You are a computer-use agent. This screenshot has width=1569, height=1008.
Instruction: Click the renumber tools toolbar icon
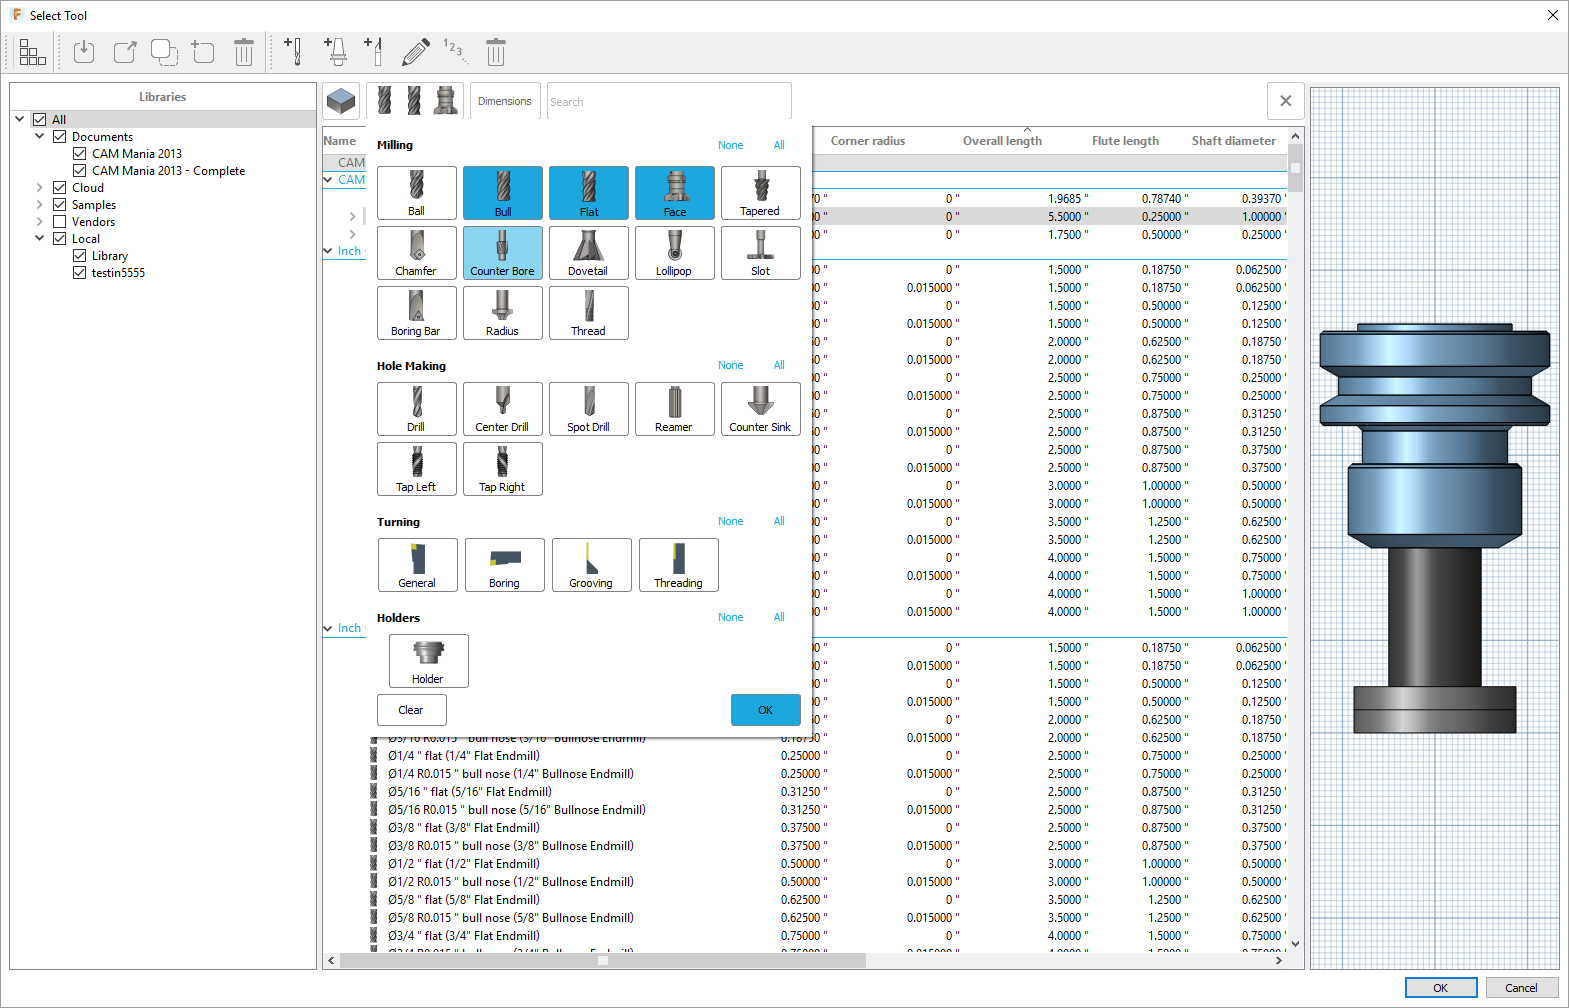(455, 52)
